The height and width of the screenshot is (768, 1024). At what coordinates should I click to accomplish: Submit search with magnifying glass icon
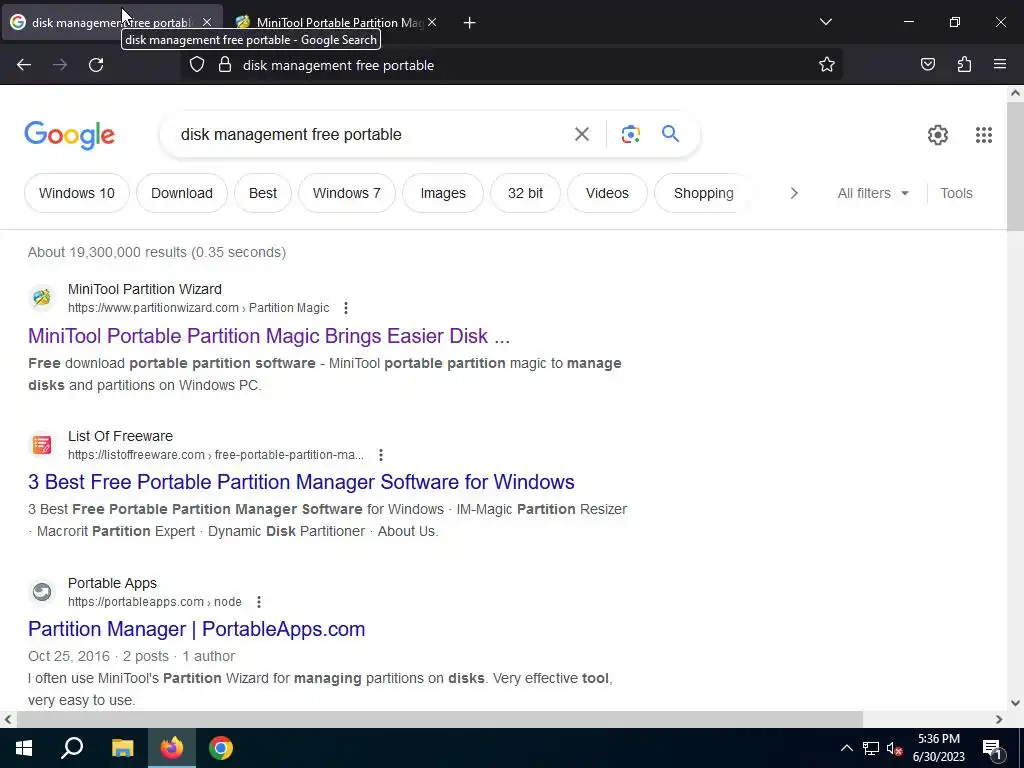coord(670,134)
